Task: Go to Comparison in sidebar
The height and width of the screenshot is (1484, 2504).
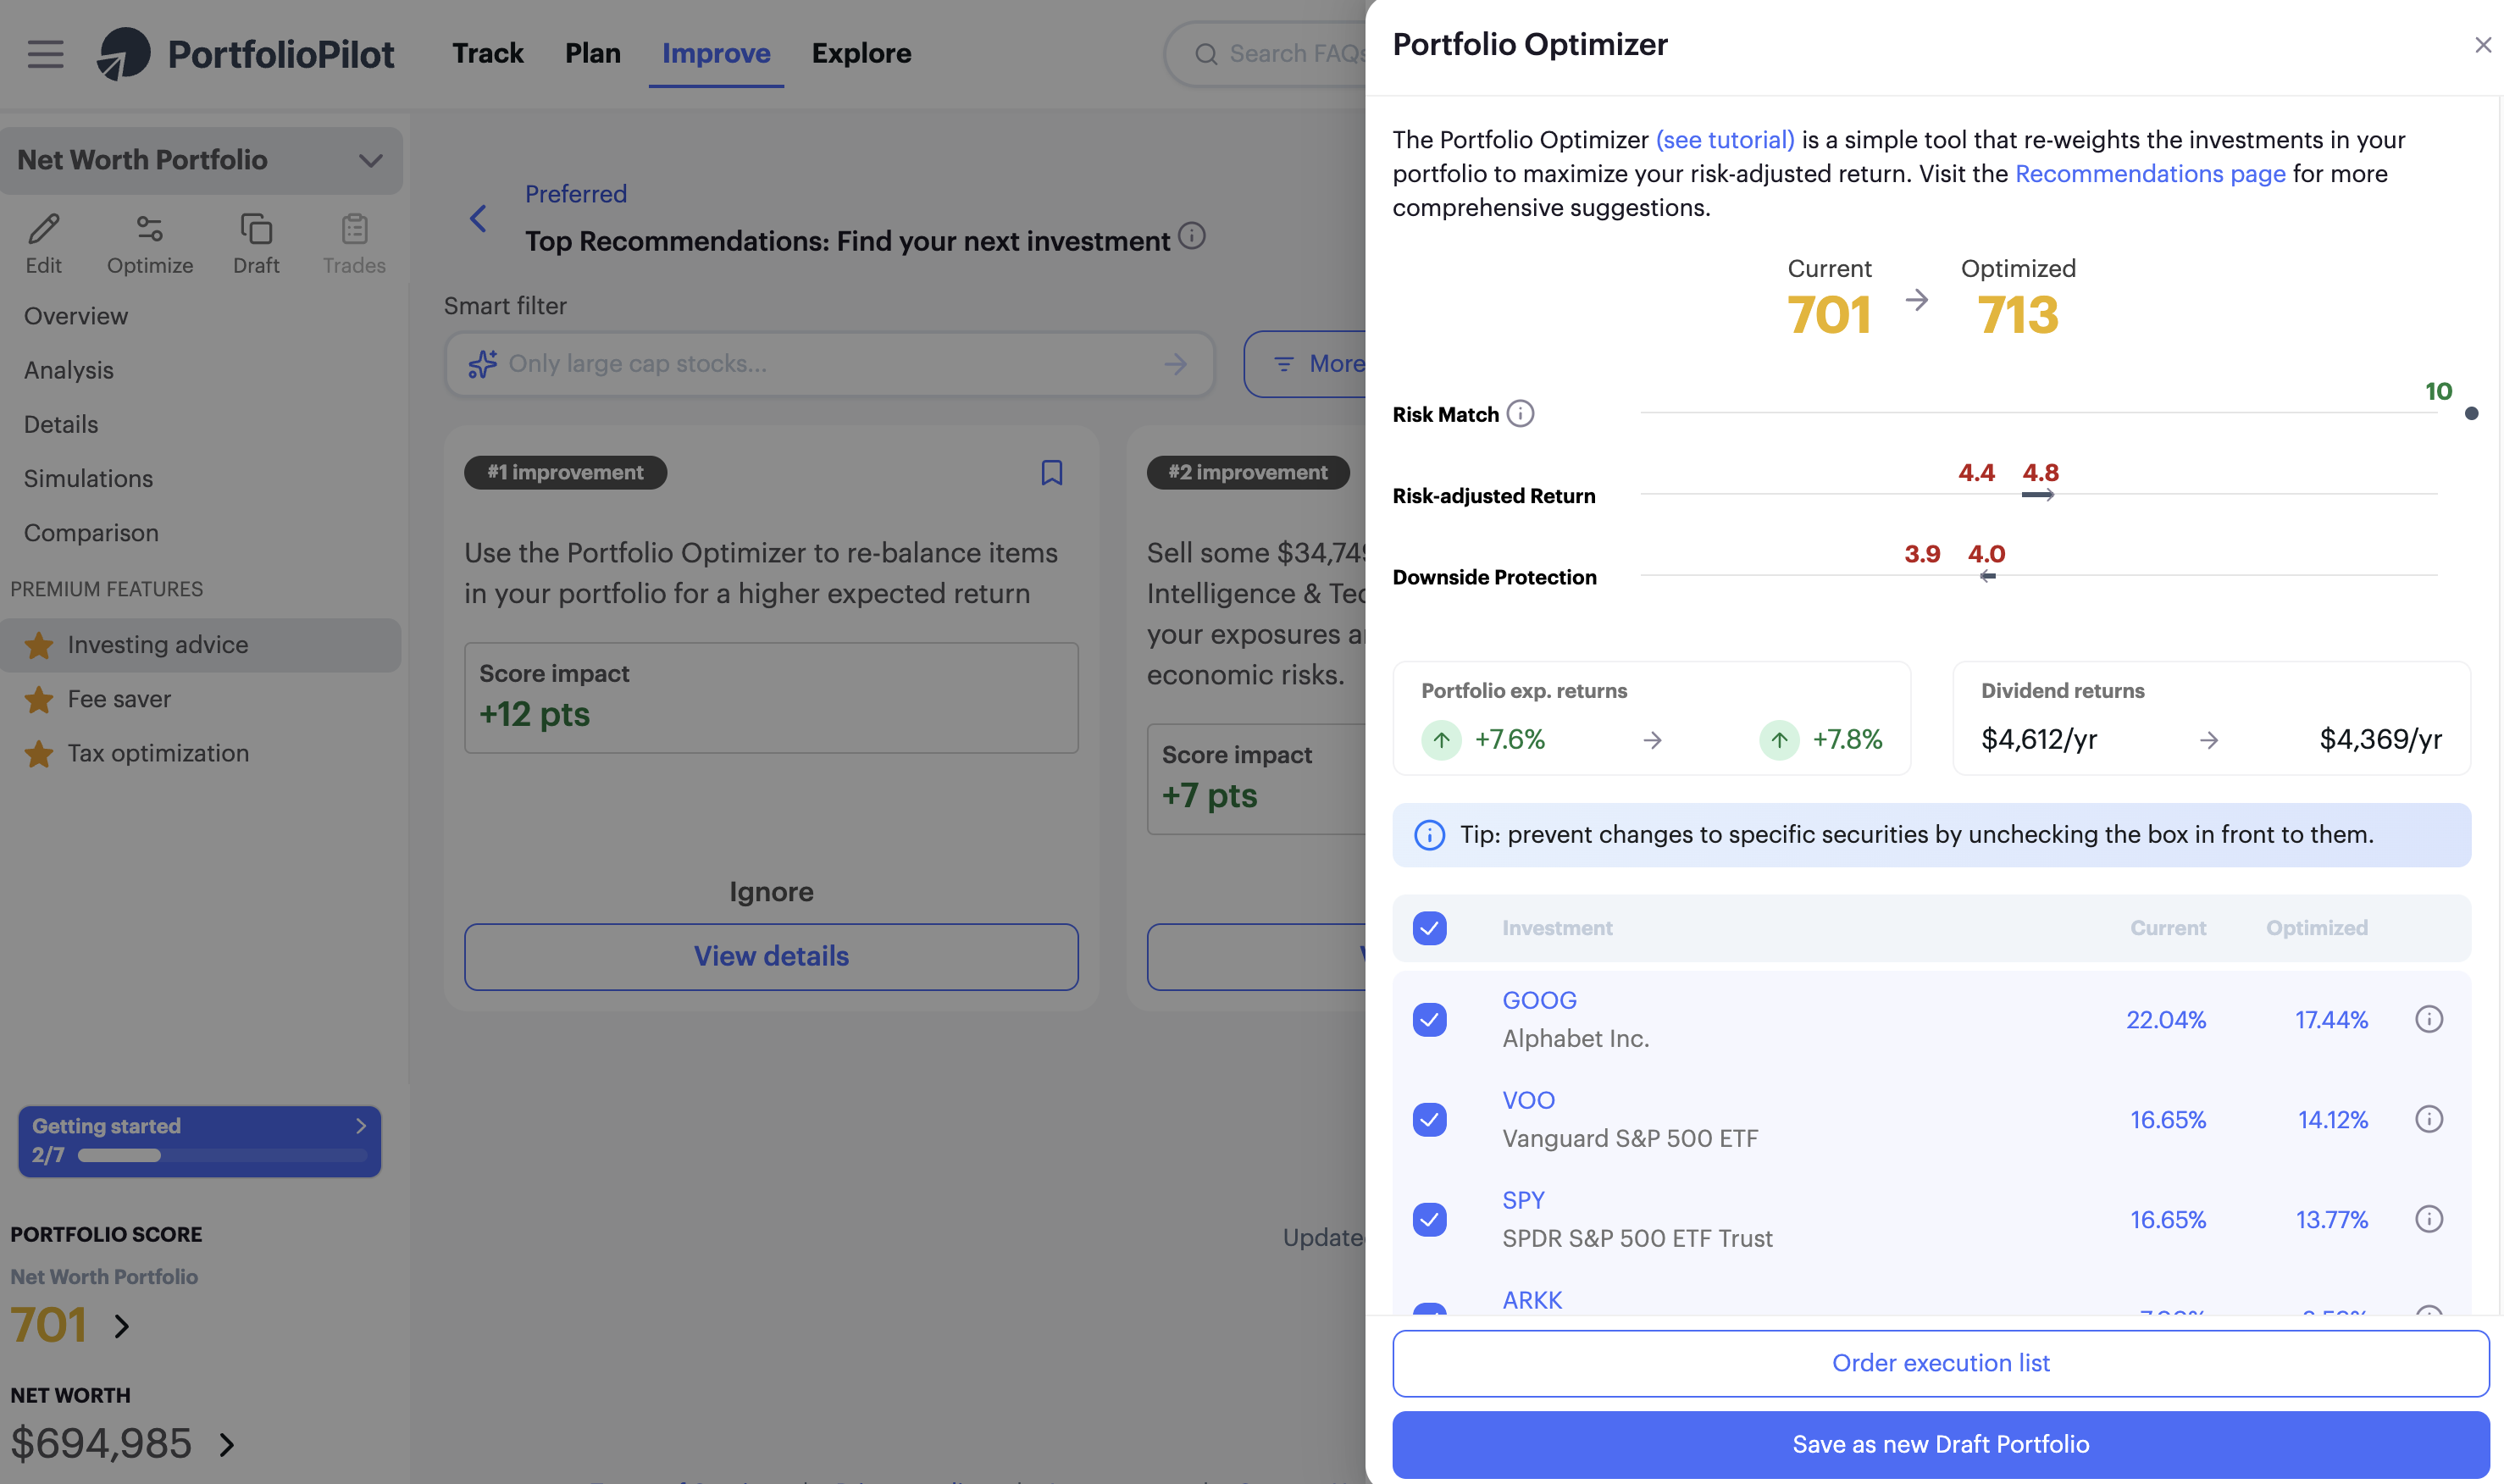Action: point(91,533)
